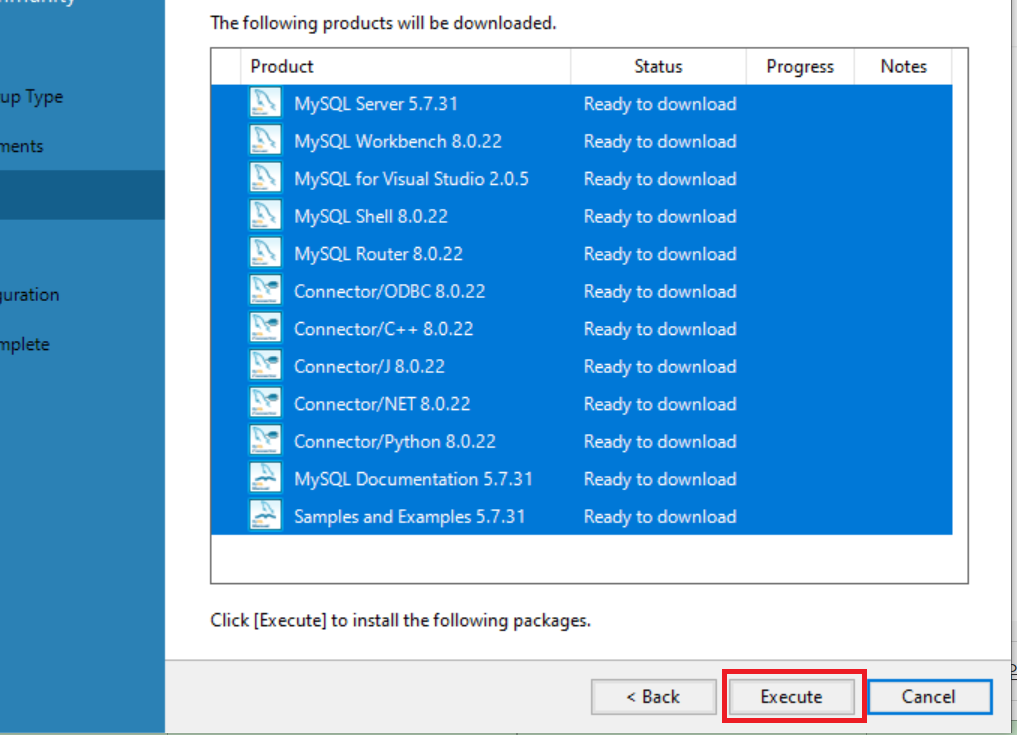Click Execute to start downloading packages
1017x735 pixels.
click(x=791, y=697)
